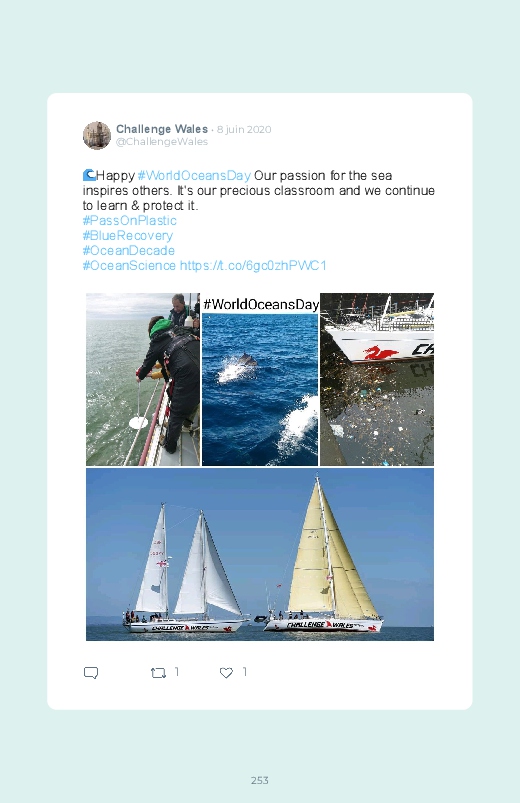This screenshot has width=520, height=803.
Task: Open the #WorldOceansDay hashtag link
Action: (194, 176)
